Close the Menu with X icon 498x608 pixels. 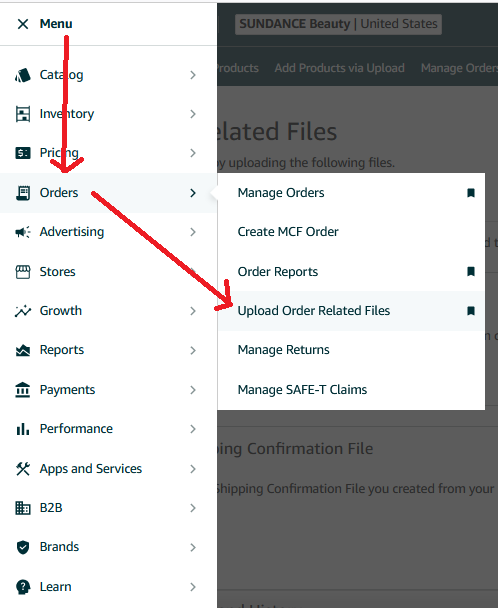23,24
